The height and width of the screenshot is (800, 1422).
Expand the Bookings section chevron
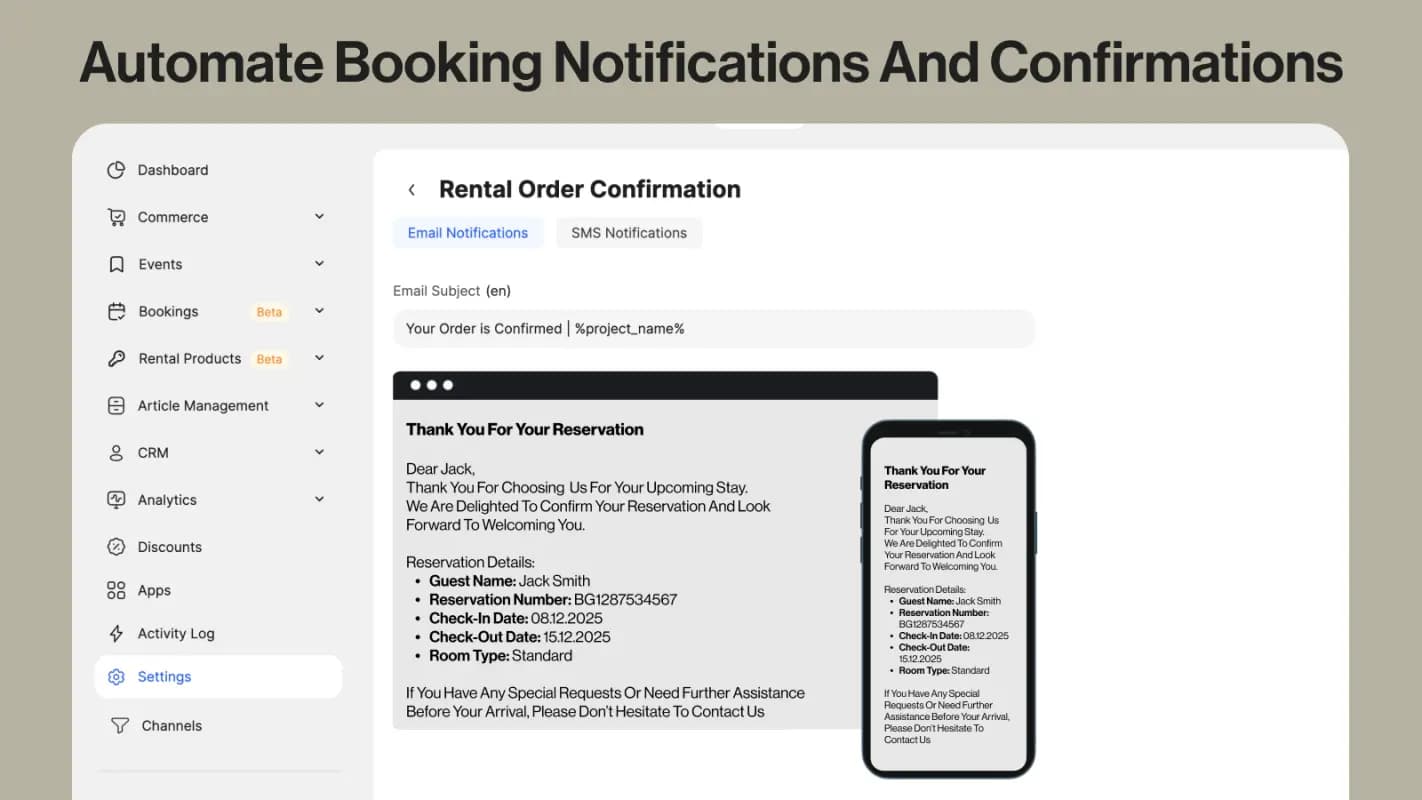click(319, 311)
